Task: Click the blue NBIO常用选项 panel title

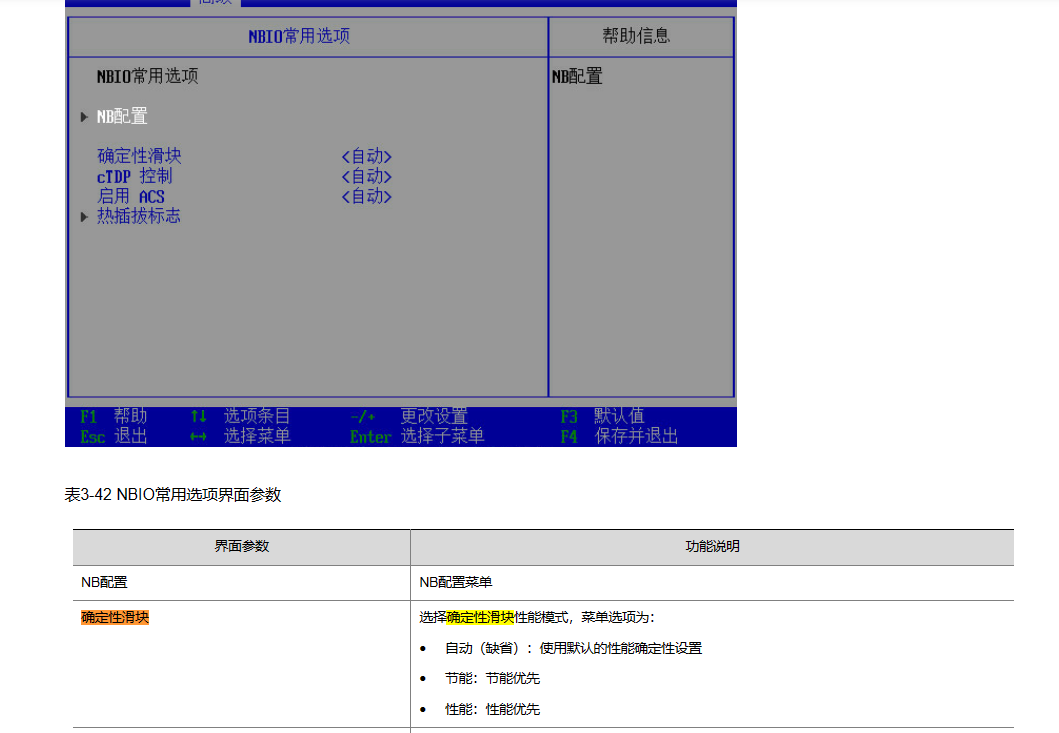Action: point(299,36)
